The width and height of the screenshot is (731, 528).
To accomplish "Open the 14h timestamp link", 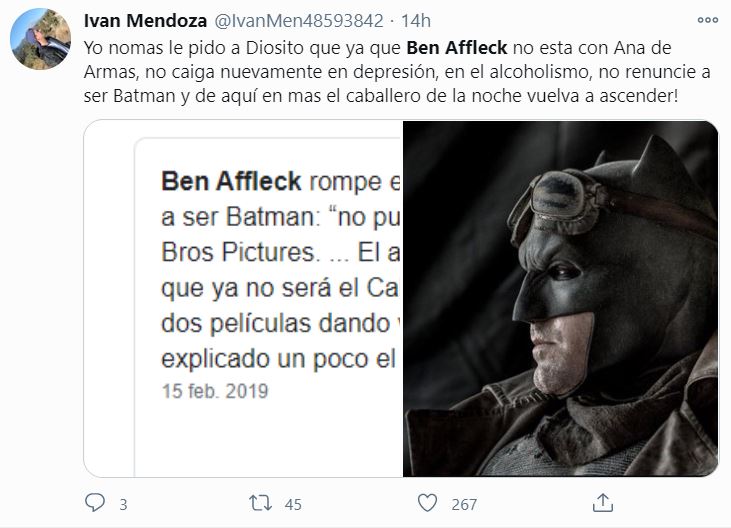I will 416,21.
